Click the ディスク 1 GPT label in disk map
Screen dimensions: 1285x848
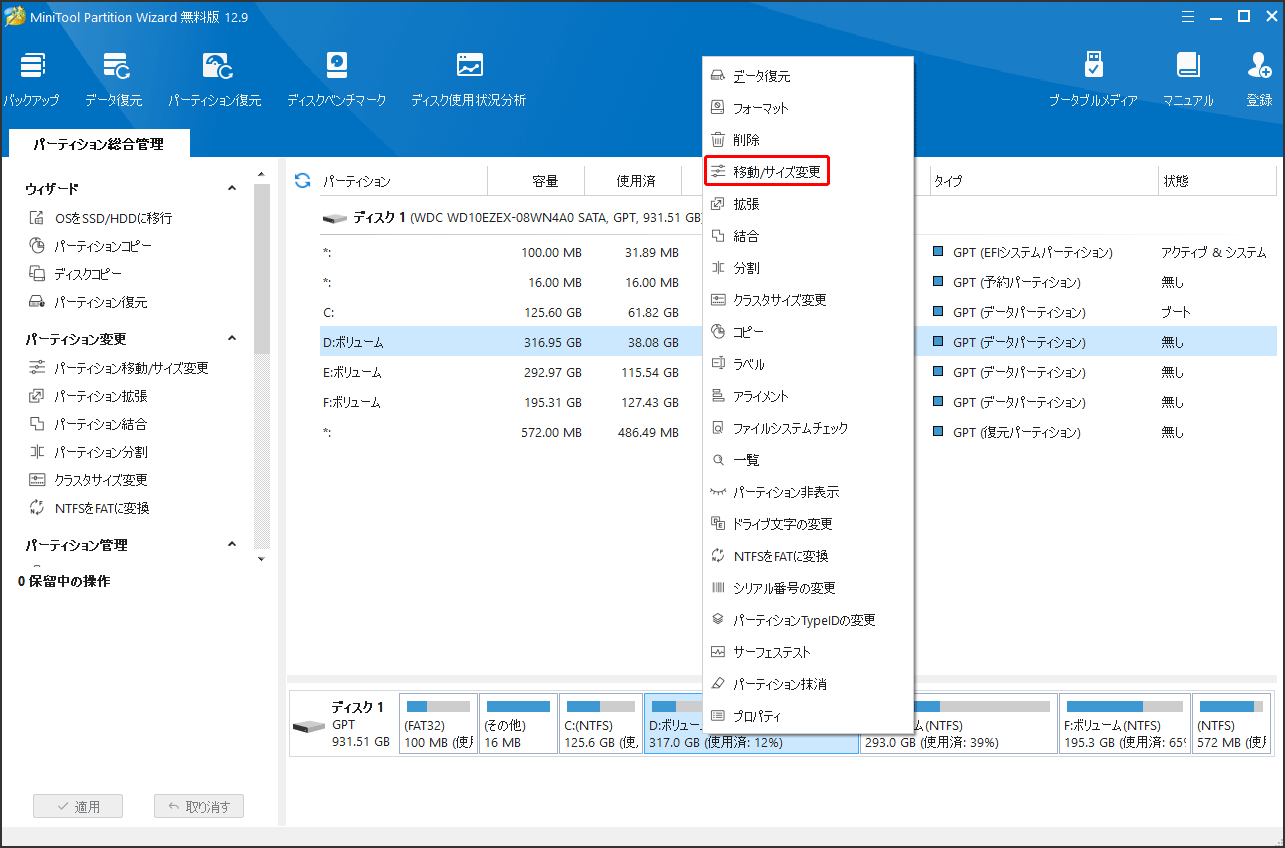click(x=342, y=724)
